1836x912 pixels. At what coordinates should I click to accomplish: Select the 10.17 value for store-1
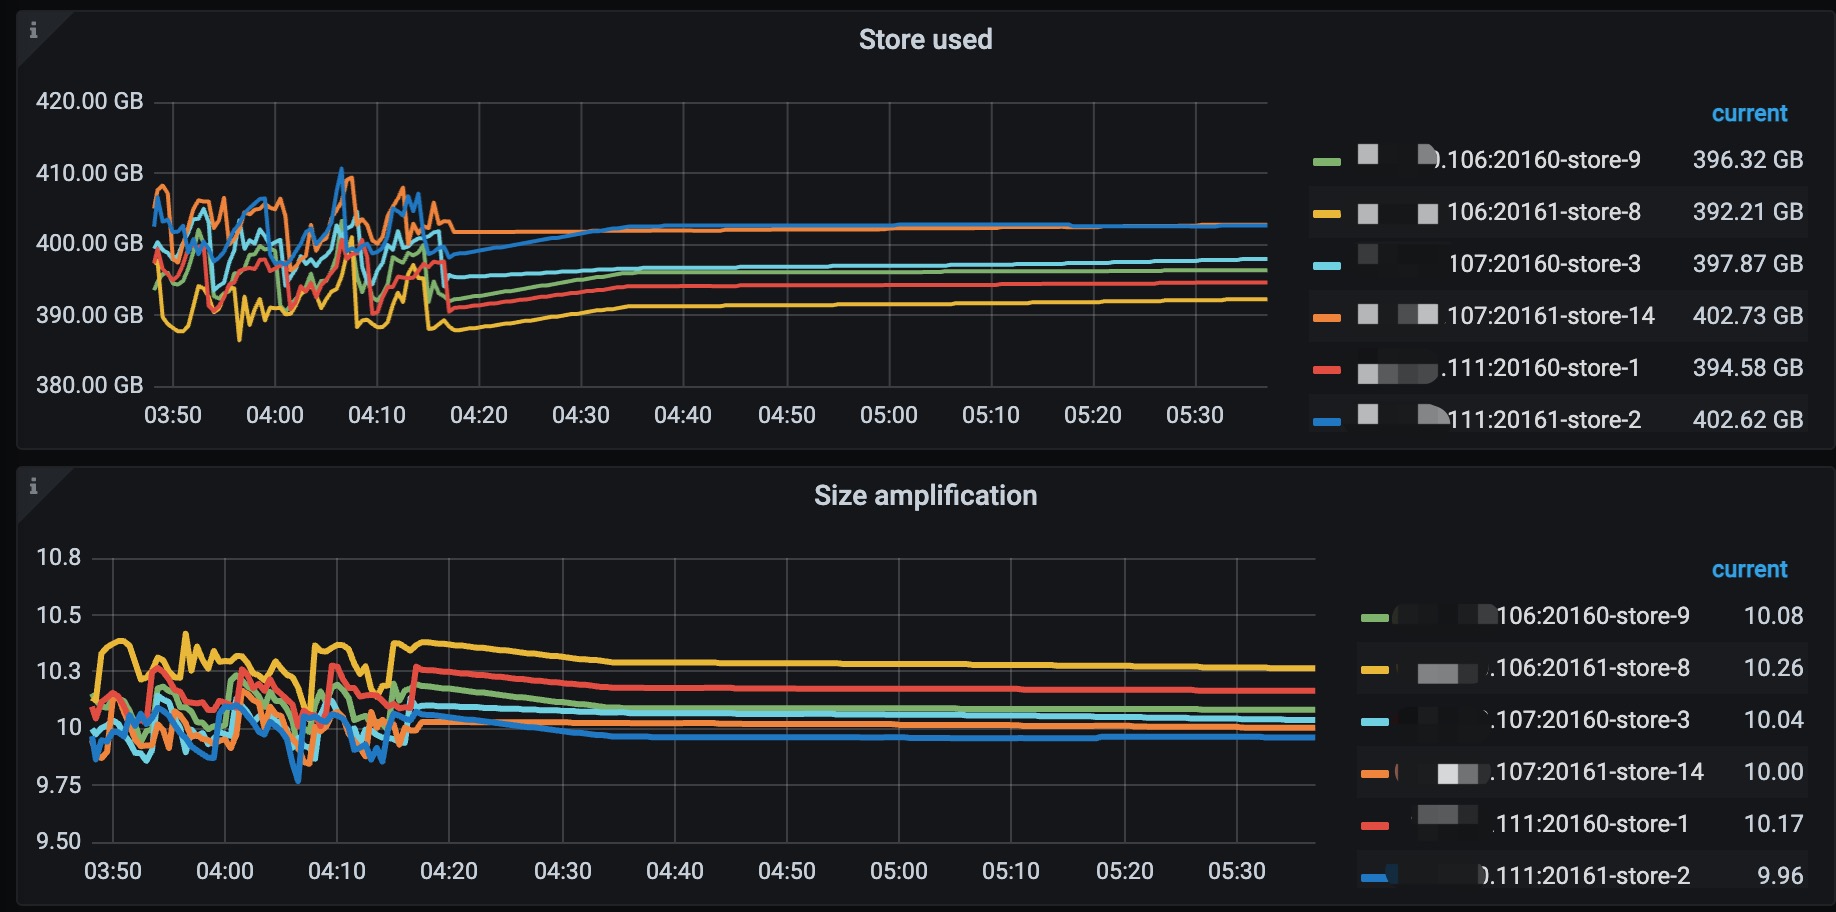(1774, 824)
